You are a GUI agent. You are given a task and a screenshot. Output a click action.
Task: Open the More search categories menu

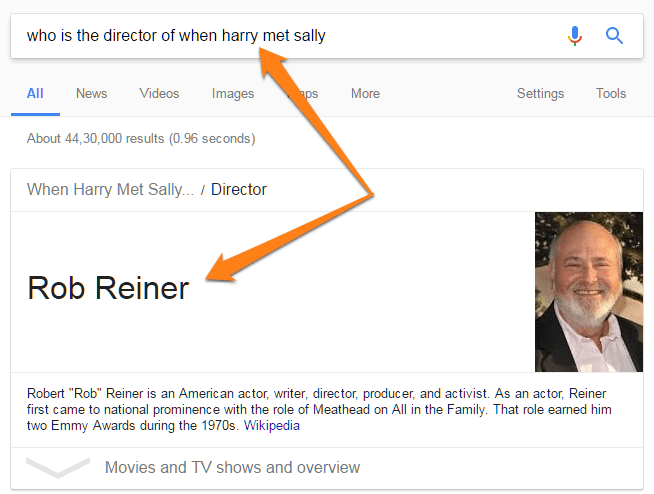pyautogui.click(x=365, y=93)
